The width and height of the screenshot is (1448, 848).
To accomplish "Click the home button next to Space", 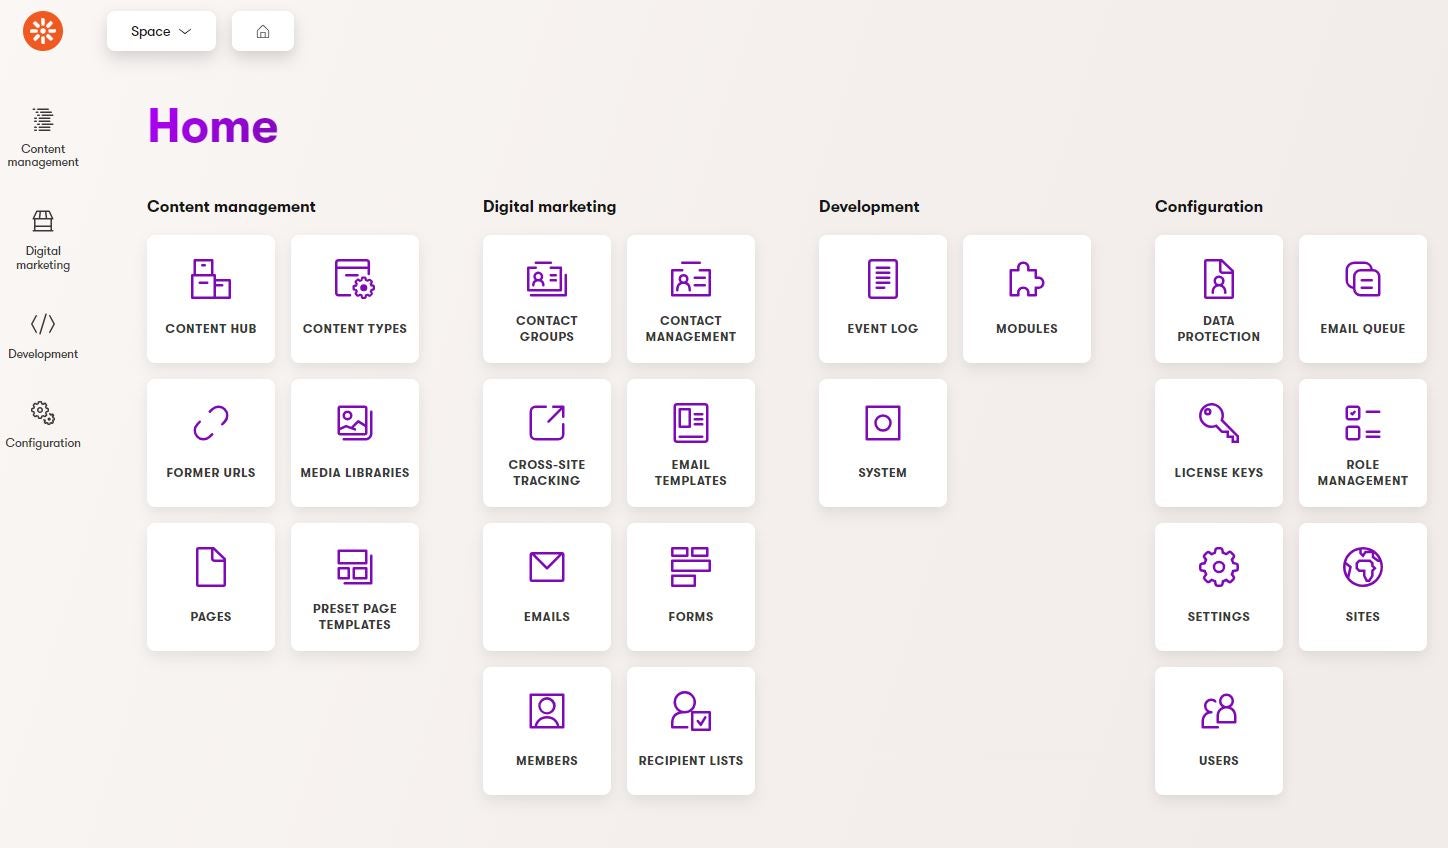I will [x=262, y=31].
